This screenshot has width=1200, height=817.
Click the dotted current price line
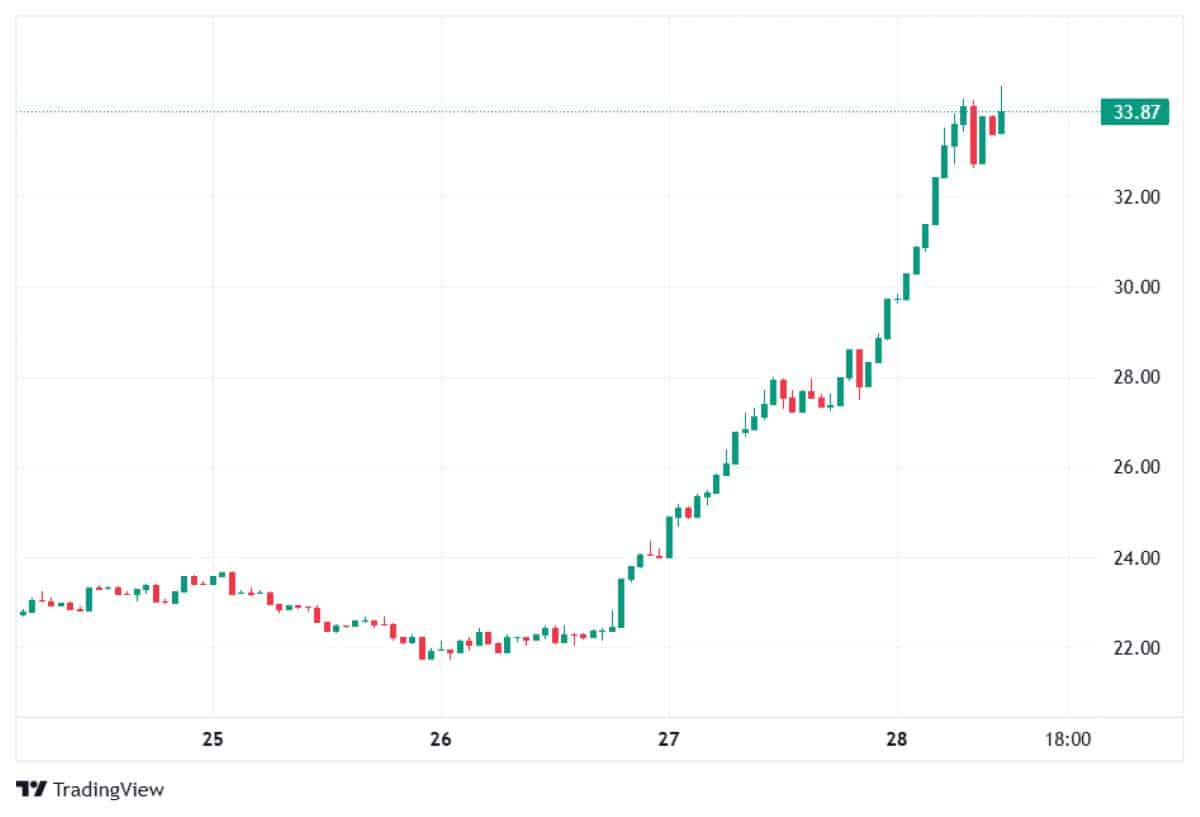coord(500,111)
